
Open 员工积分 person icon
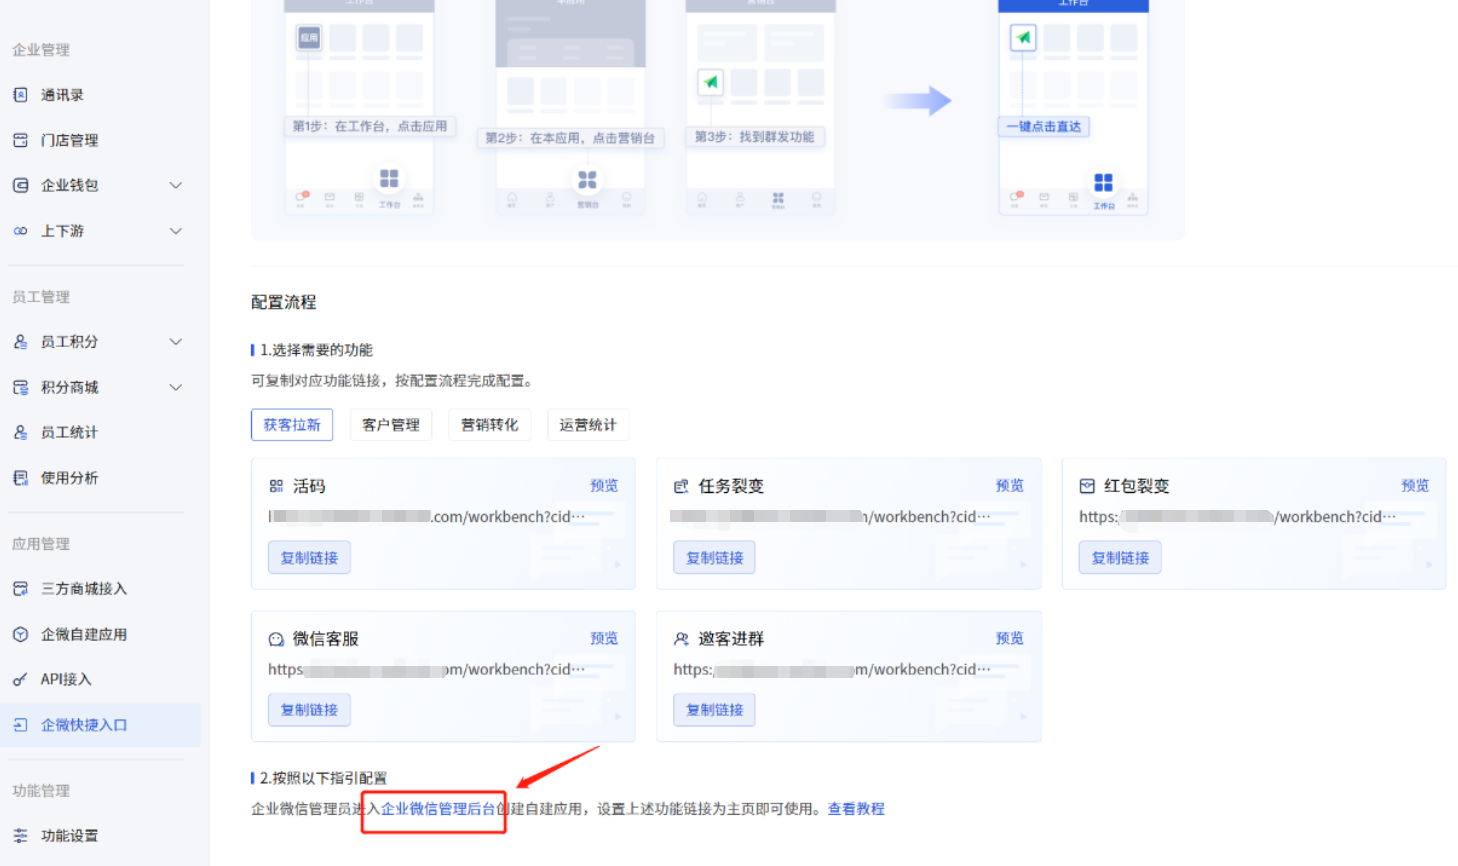tap(20, 342)
